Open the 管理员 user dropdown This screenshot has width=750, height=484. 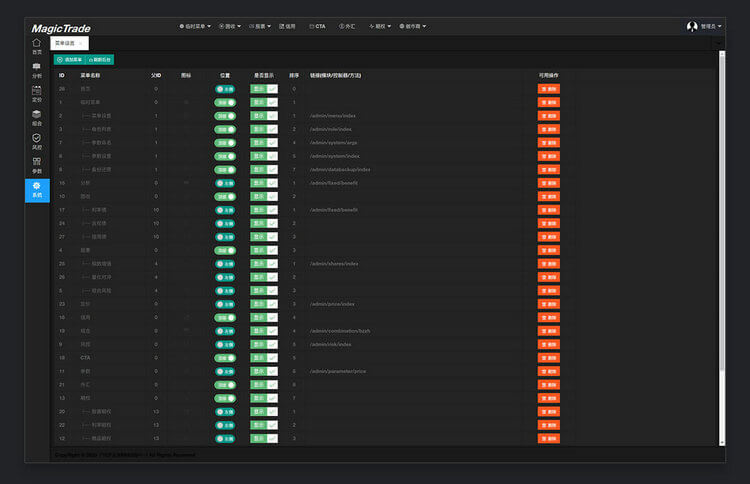(x=711, y=26)
